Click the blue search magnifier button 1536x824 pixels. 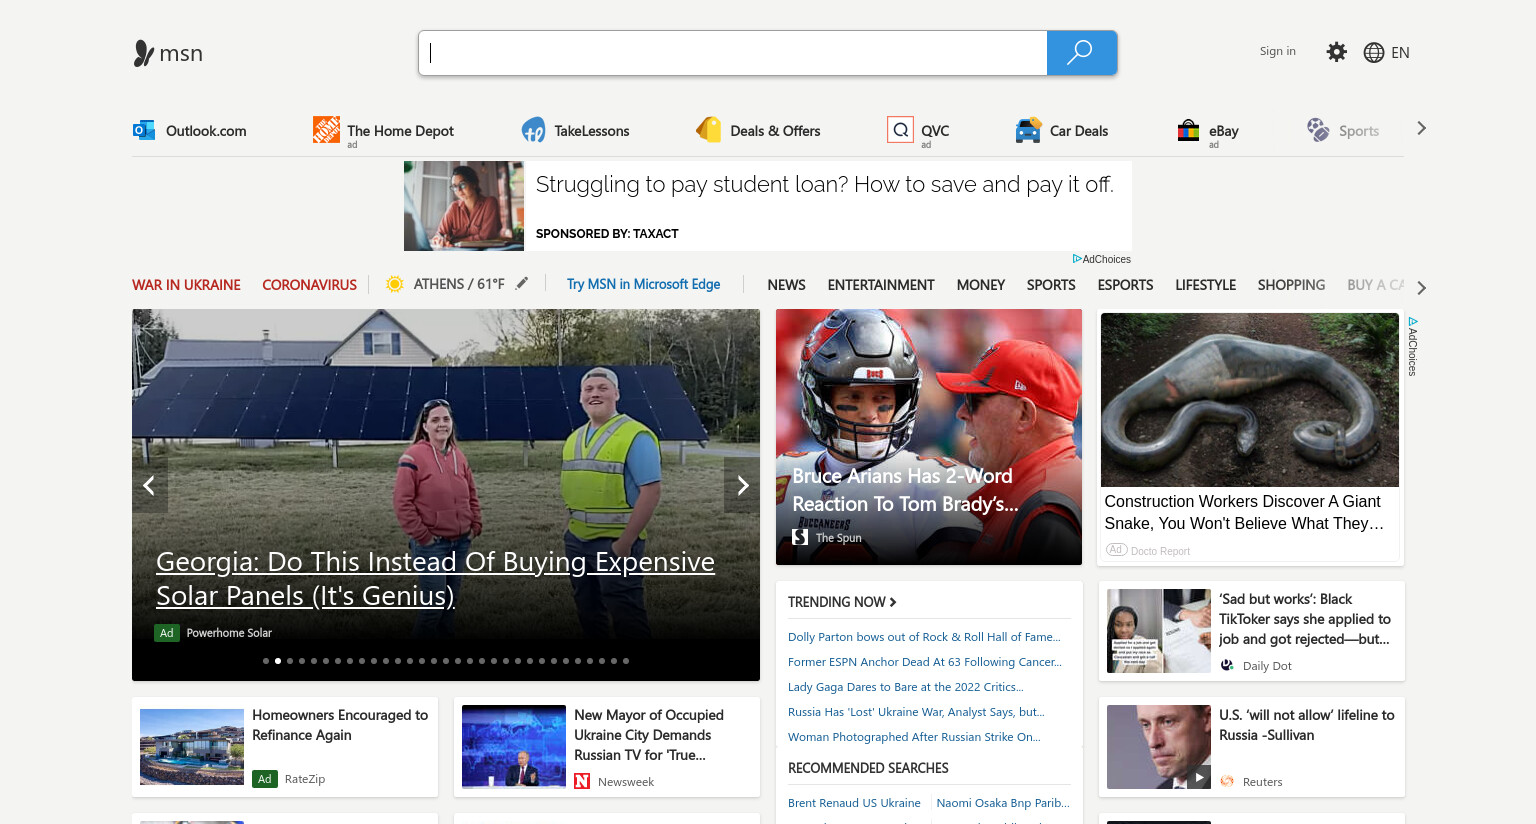click(x=1081, y=53)
